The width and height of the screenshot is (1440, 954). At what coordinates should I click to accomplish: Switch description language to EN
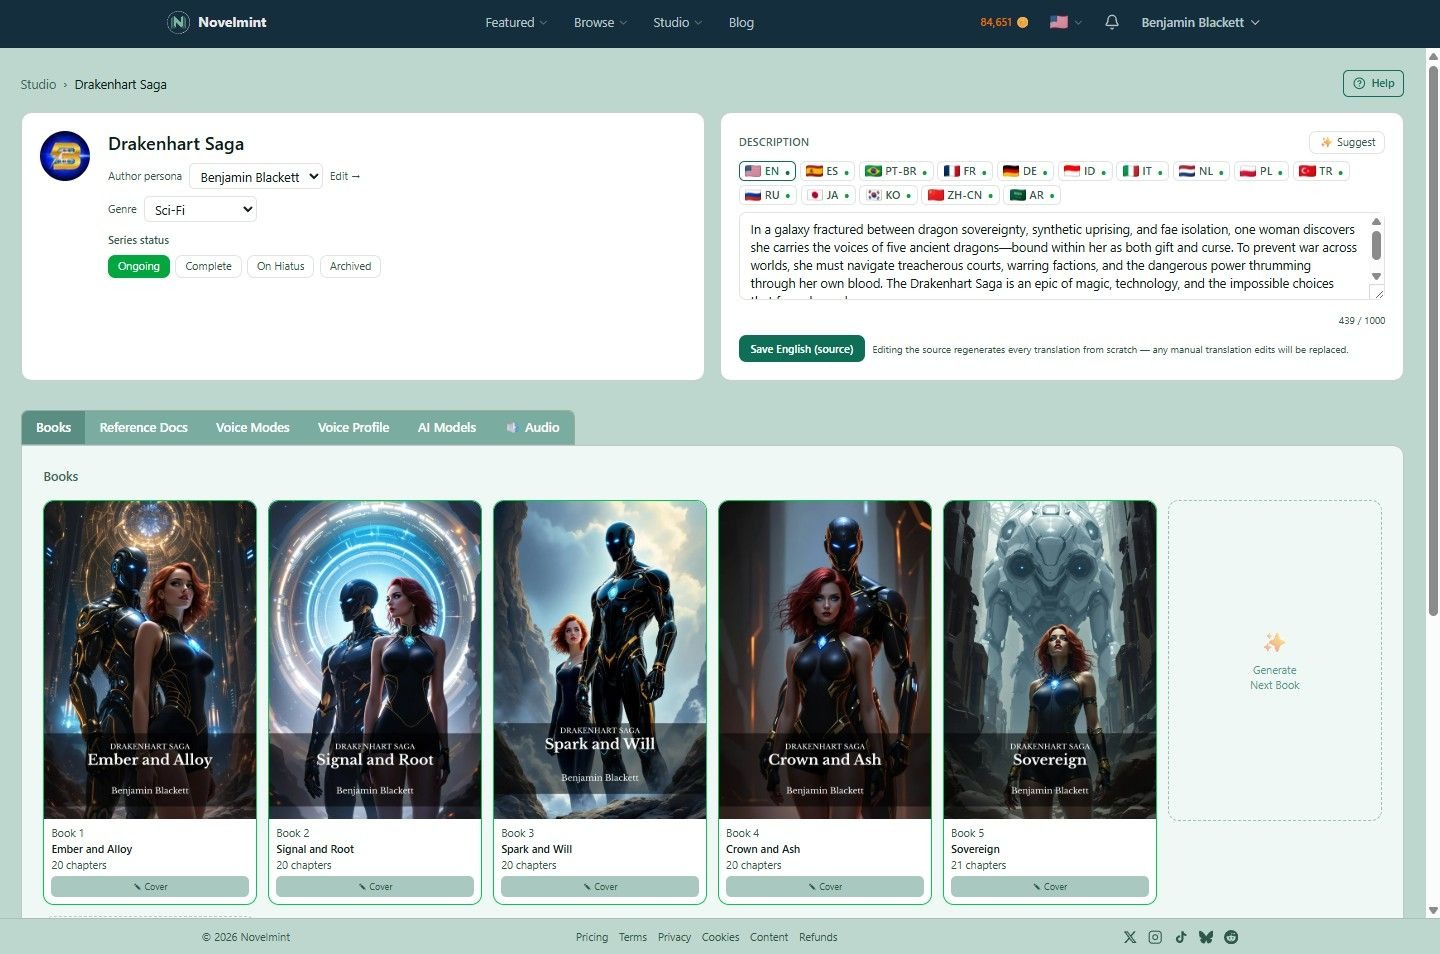767,171
